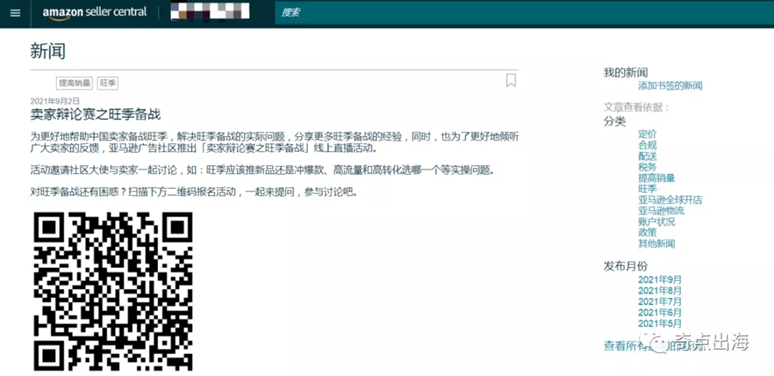Open the hamburger navigation menu
Viewport: 774px width, 376px height.
(x=15, y=13)
